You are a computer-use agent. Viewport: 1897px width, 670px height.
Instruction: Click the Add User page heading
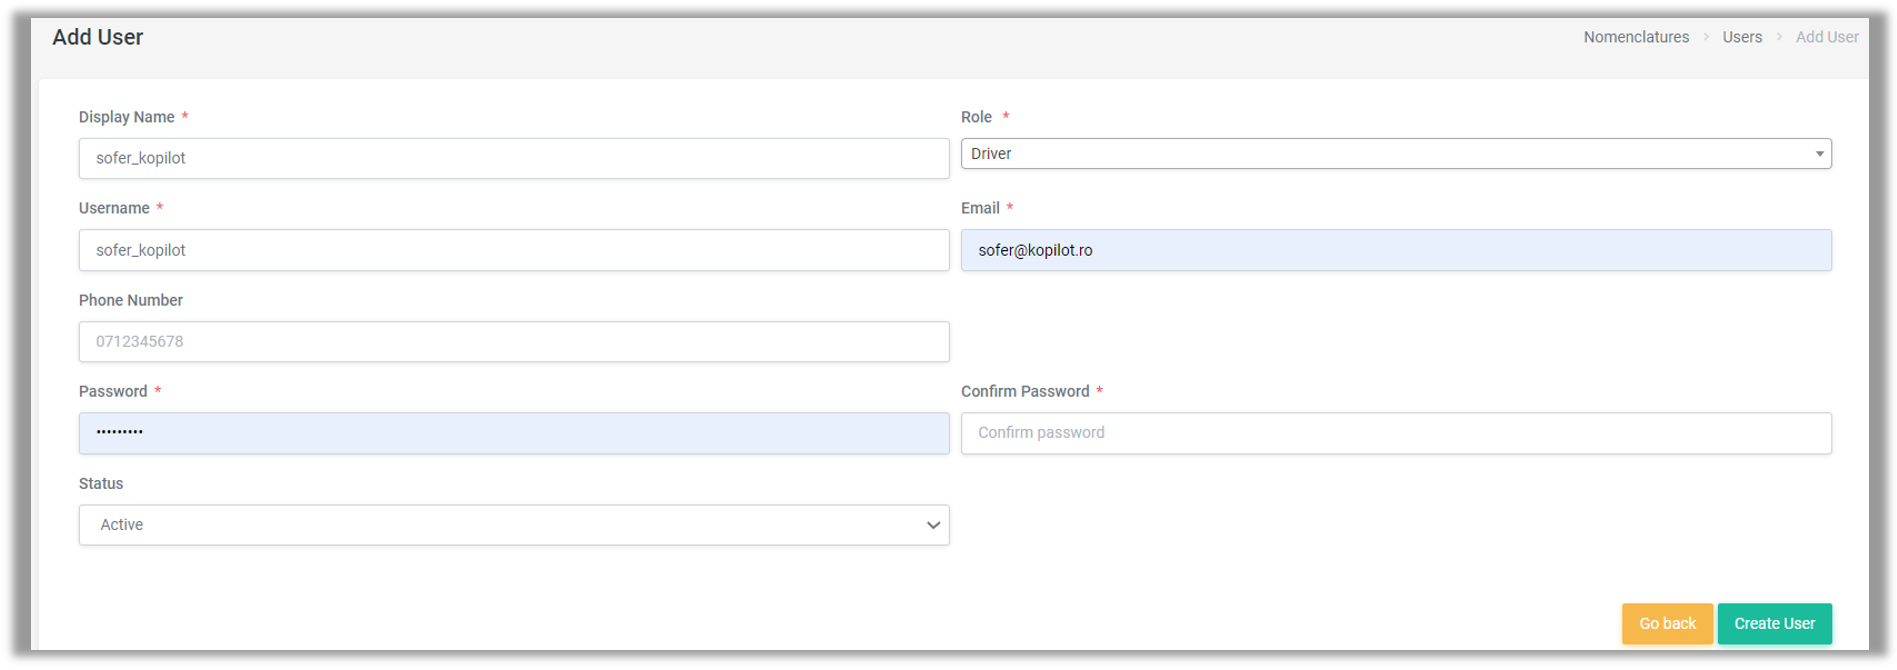click(x=98, y=37)
